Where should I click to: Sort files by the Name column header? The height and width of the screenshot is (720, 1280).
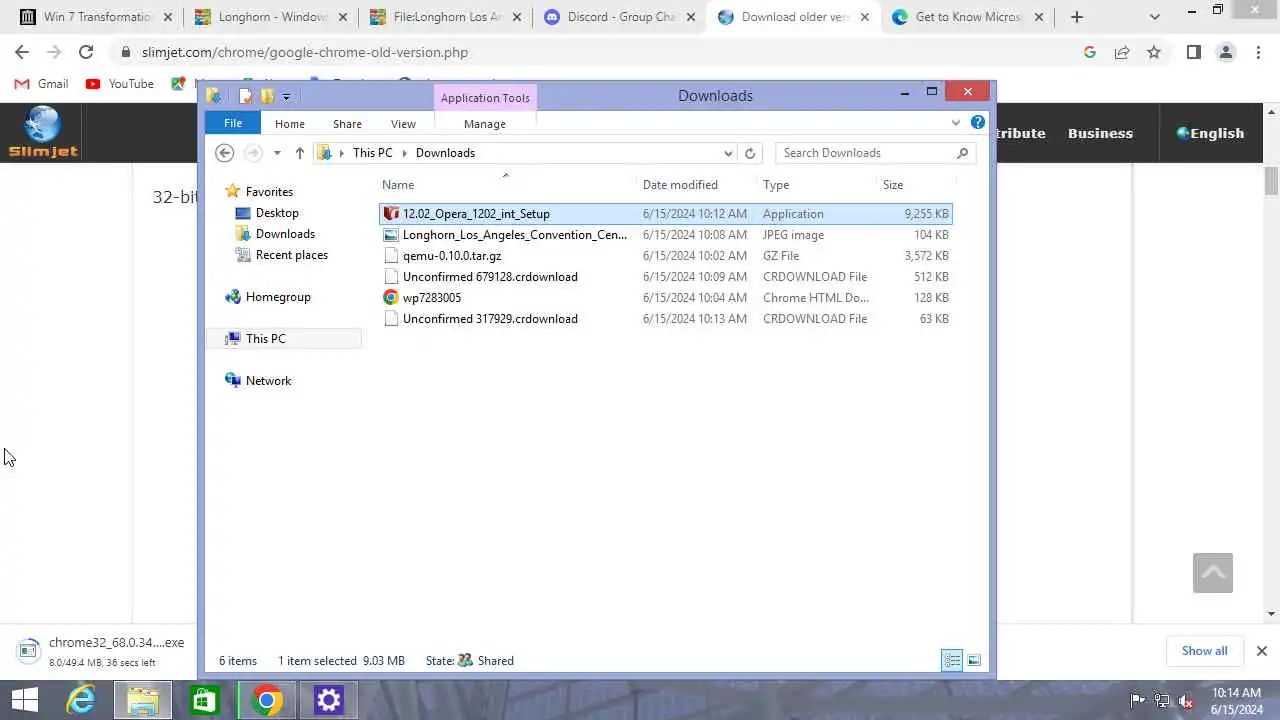click(x=398, y=185)
